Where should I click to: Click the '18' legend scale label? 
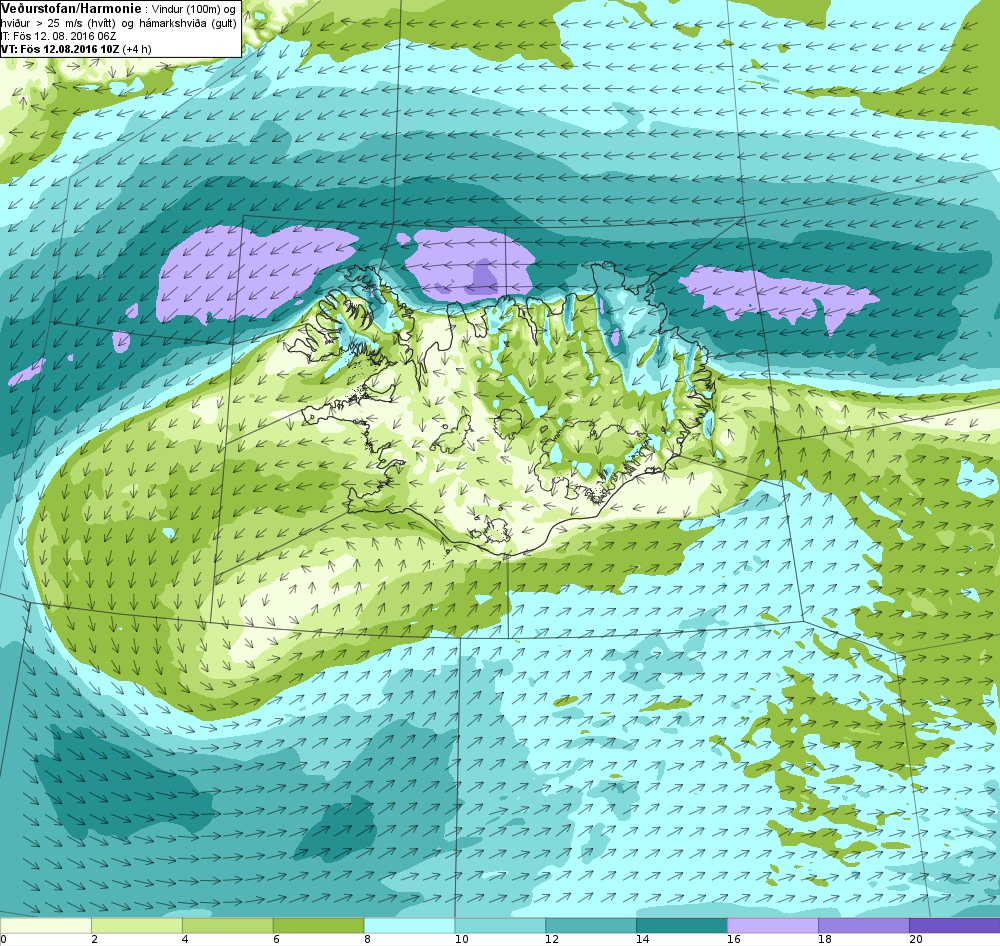825,938
